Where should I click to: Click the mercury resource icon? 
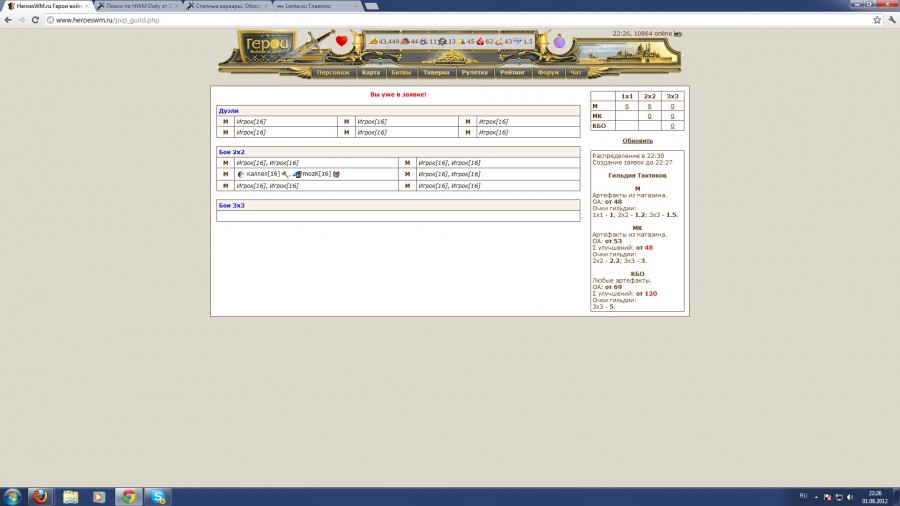pyautogui.click(x=442, y=42)
